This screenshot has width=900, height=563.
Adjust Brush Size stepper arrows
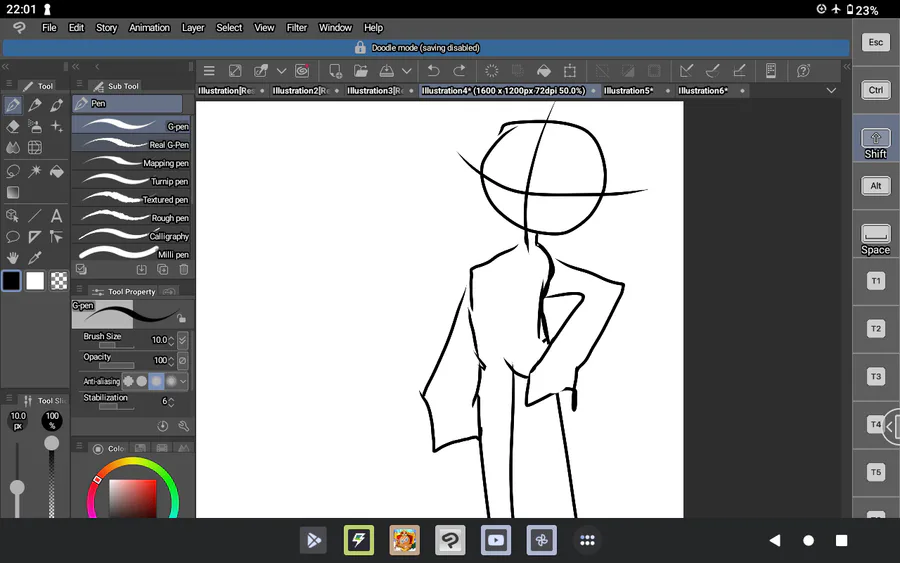point(171,340)
